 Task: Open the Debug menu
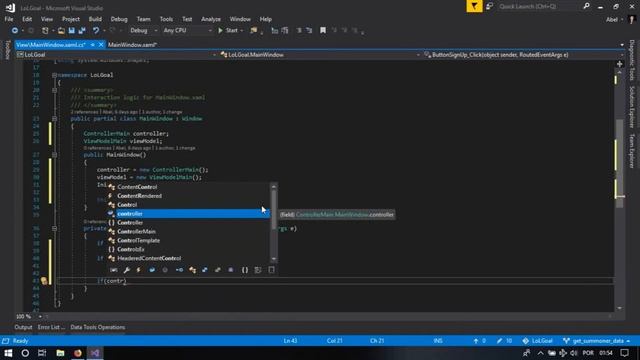pos(119,19)
